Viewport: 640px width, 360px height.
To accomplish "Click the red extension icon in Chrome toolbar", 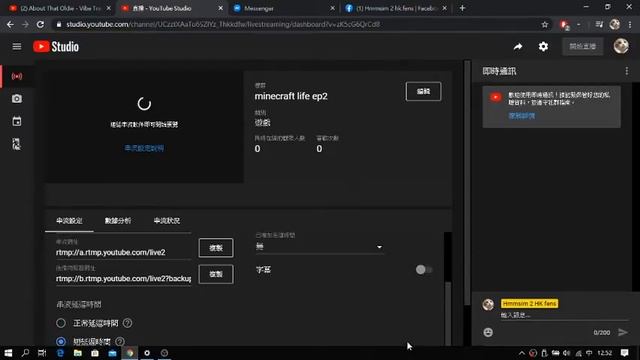I will click(564, 25).
